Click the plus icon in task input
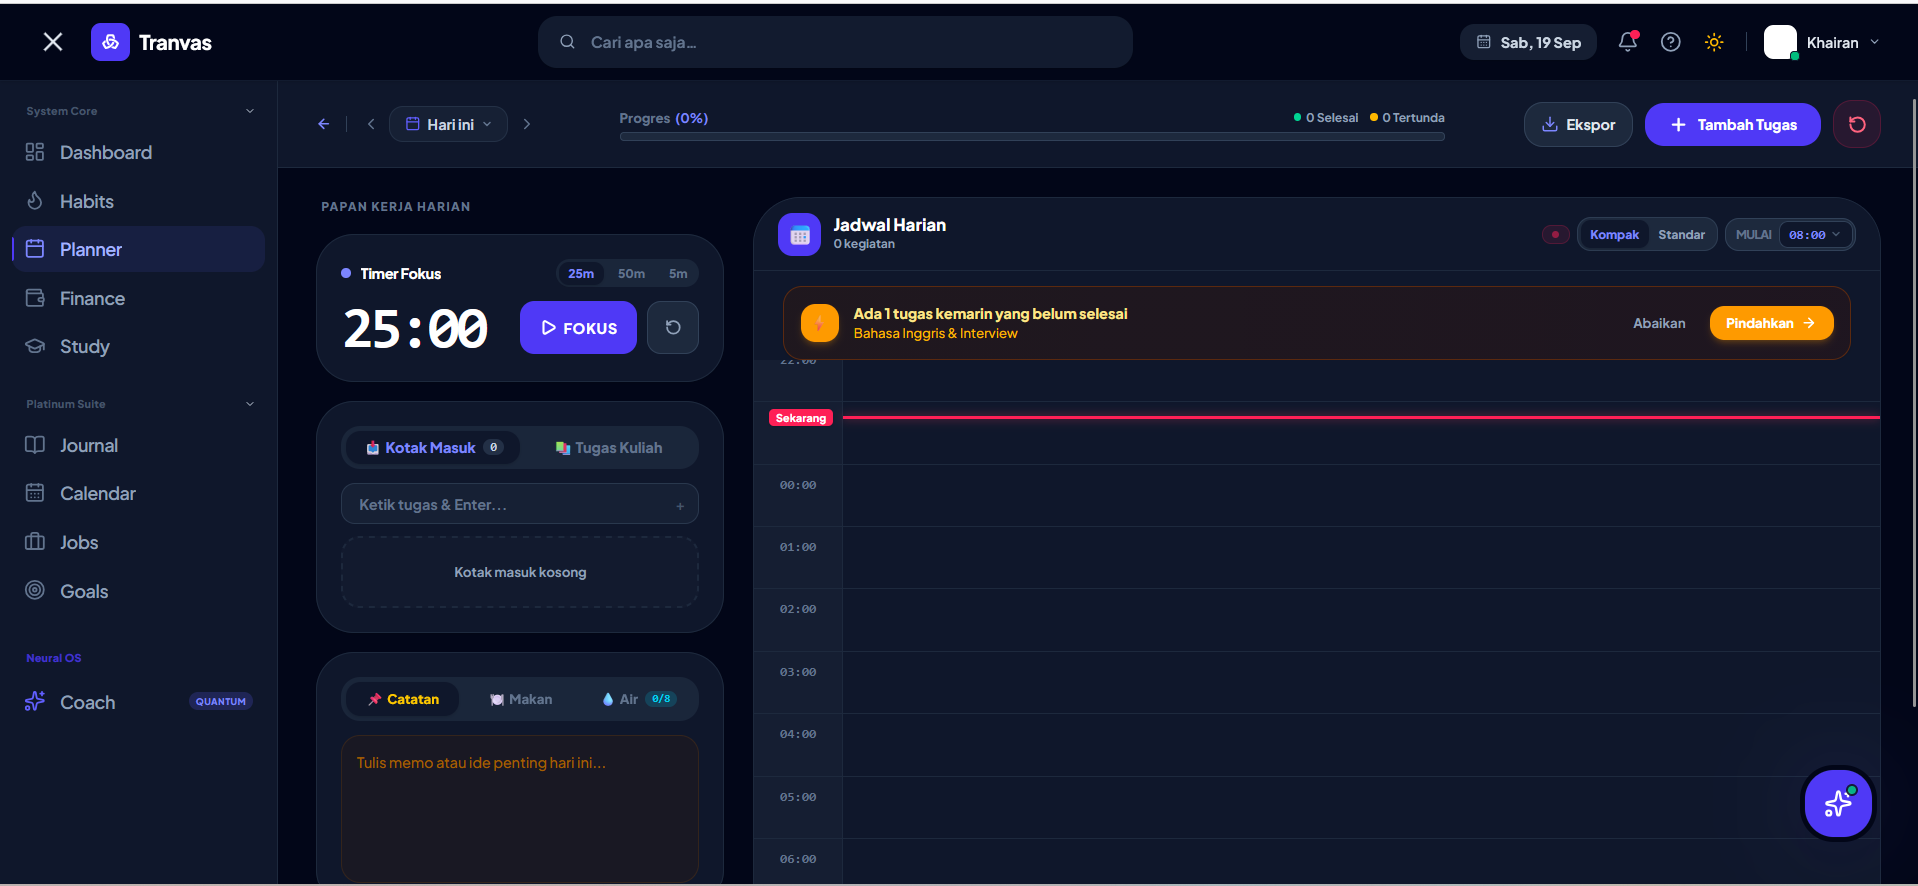 (x=680, y=506)
